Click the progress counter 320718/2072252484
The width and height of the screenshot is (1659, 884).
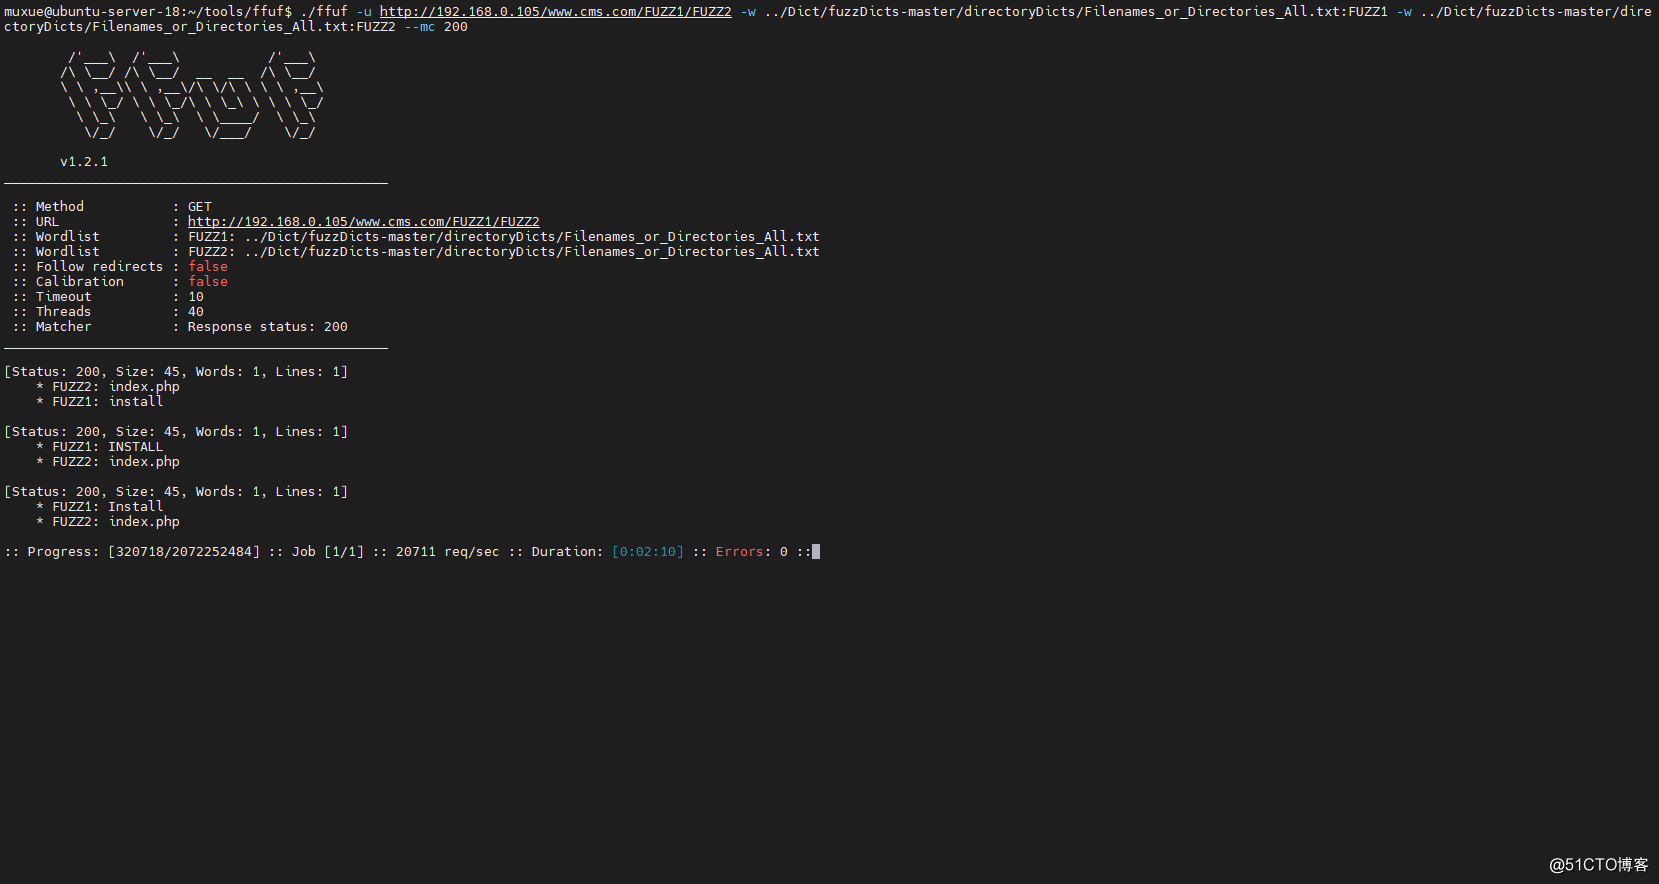[184, 552]
